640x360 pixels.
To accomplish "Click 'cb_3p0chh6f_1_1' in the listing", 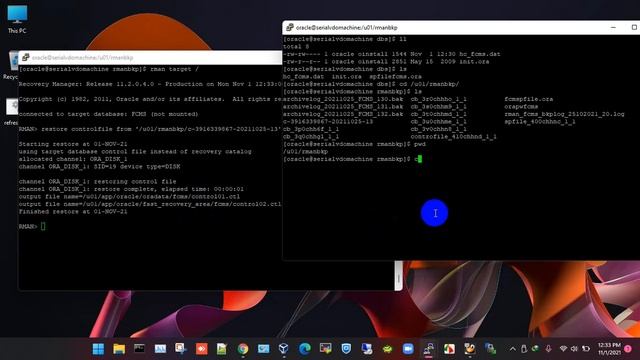I will tap(311, 129).
